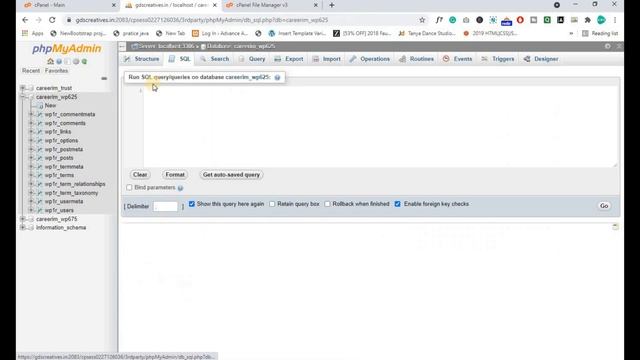
Task: Select the wpfr_term_relationships table
Action: (x=75, y=184)
